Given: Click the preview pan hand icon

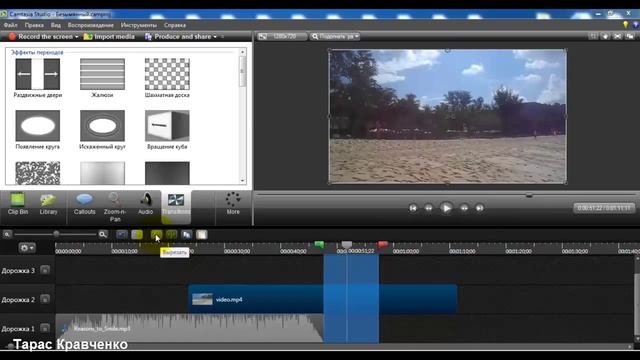Looking at the screenshot, I should coord(605,36).
